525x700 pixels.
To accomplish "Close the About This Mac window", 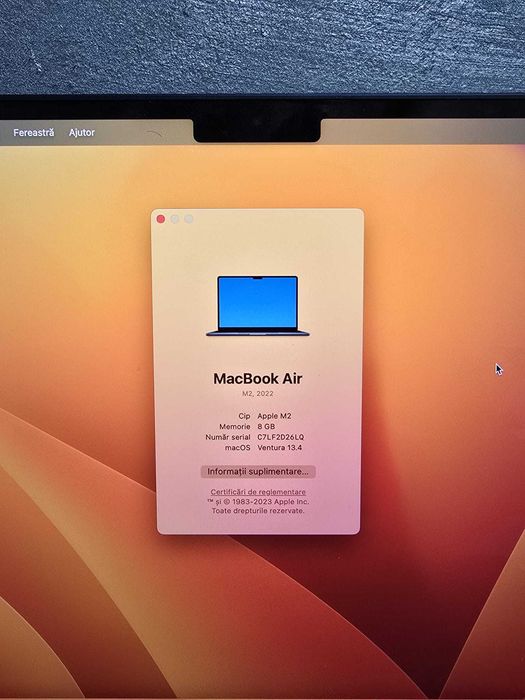I will coord(161,219).
